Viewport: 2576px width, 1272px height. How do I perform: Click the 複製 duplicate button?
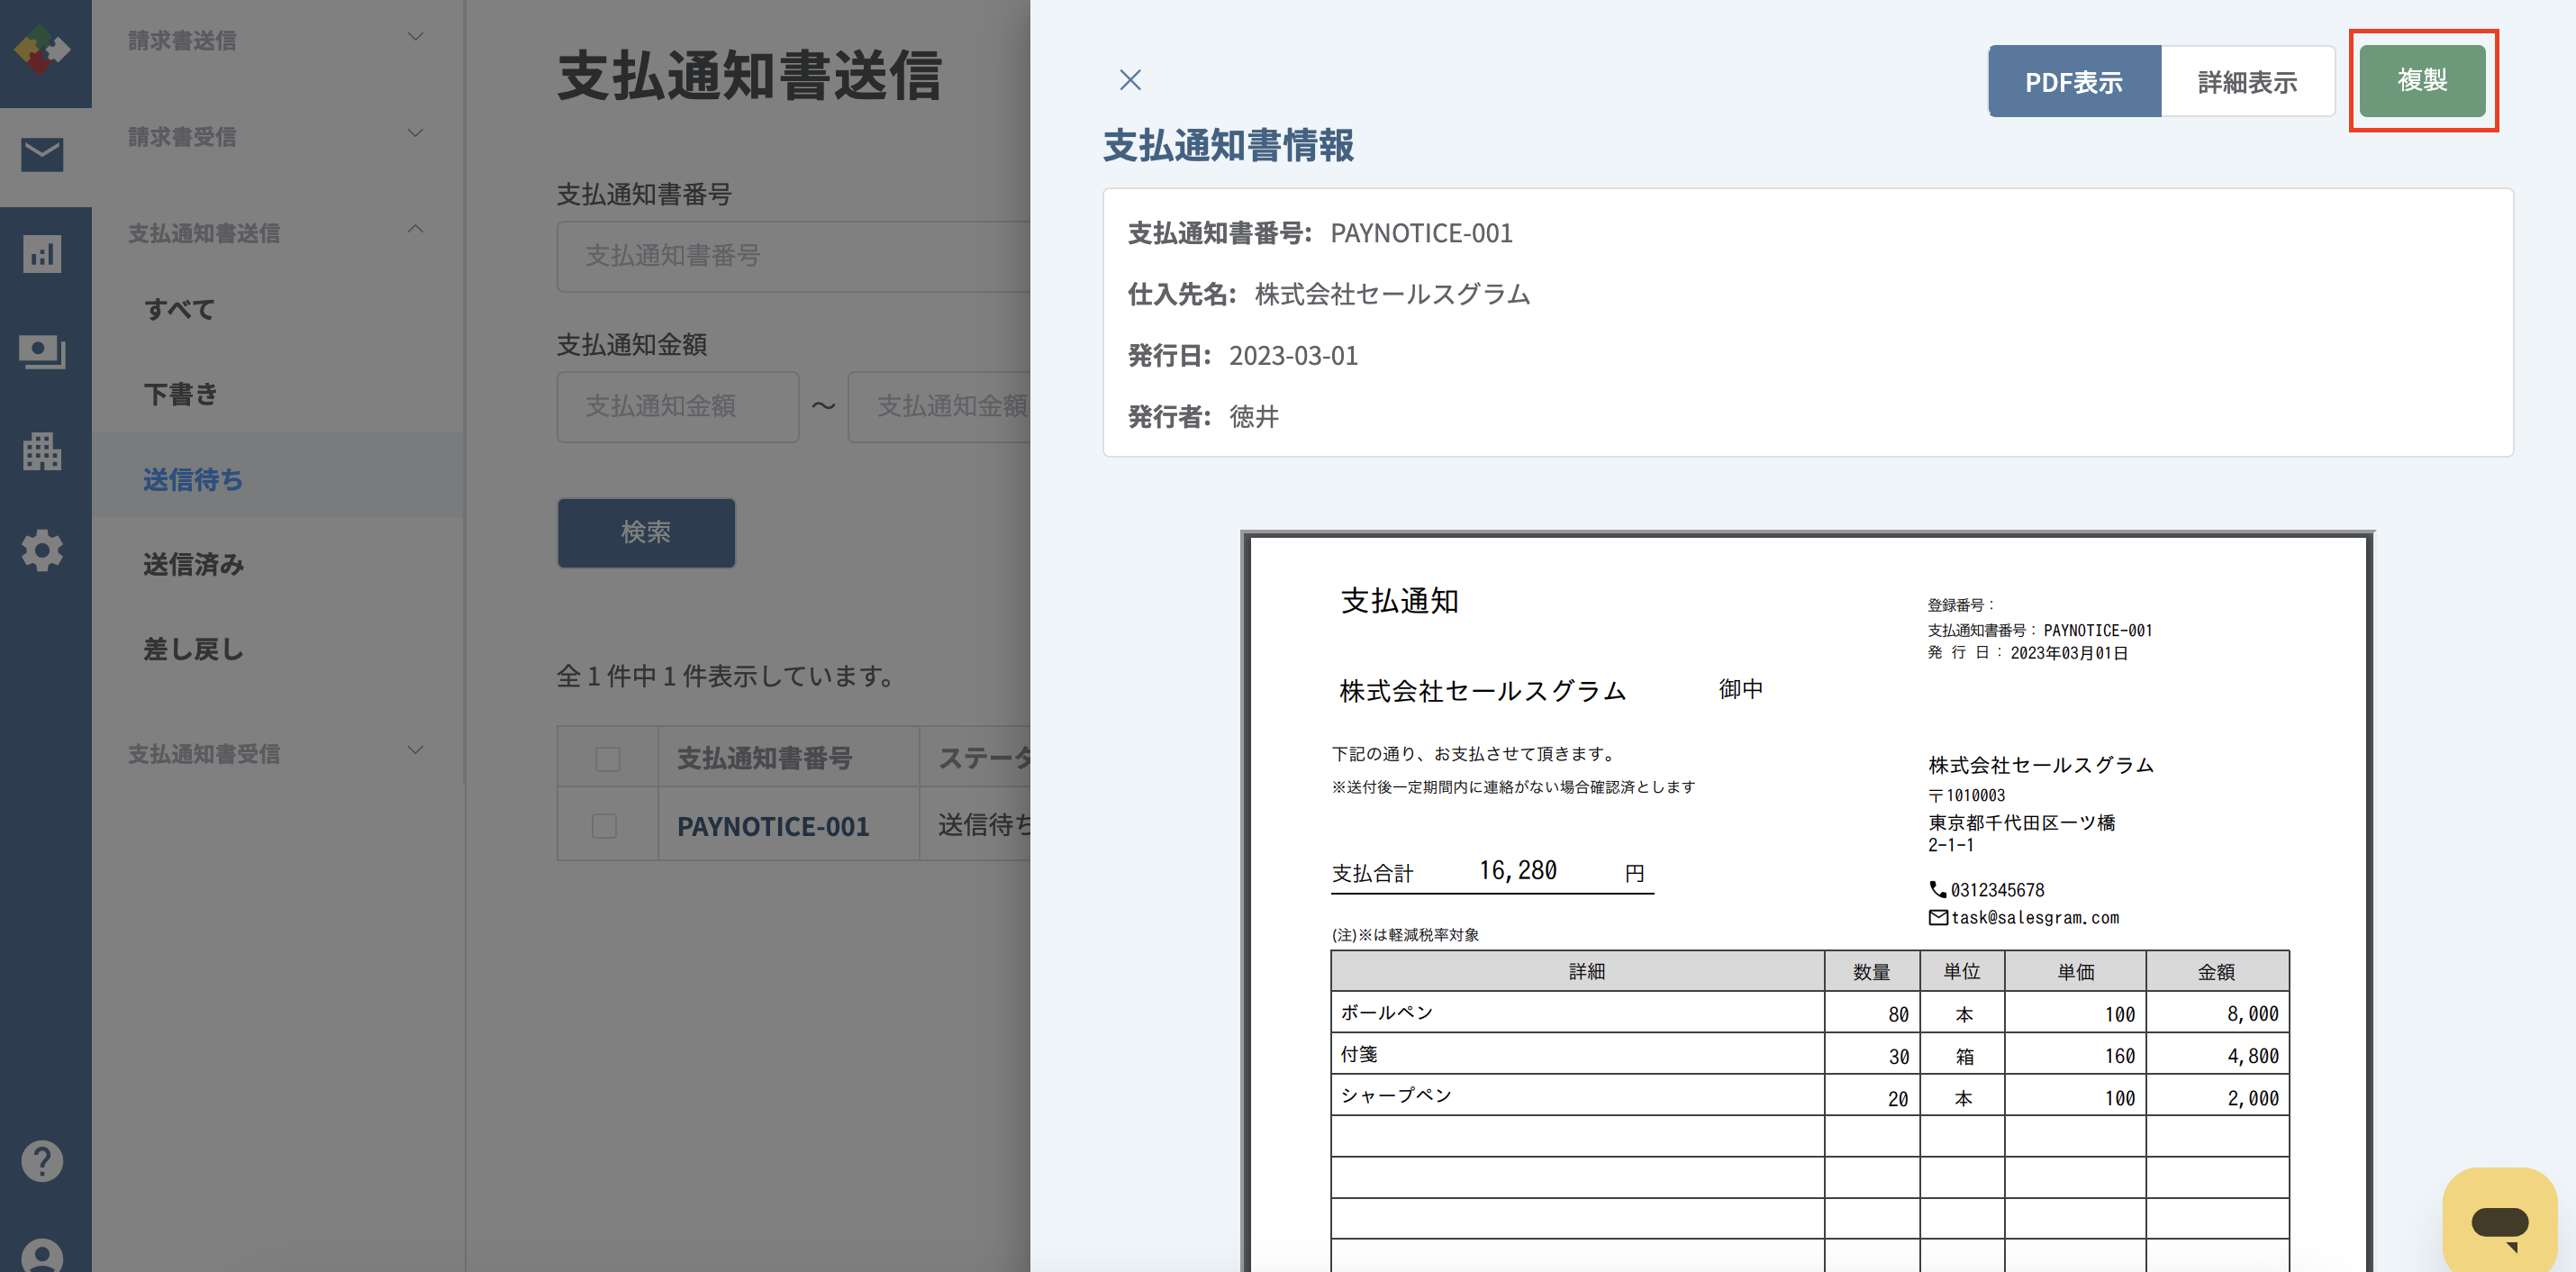[x=2422, y=80]
